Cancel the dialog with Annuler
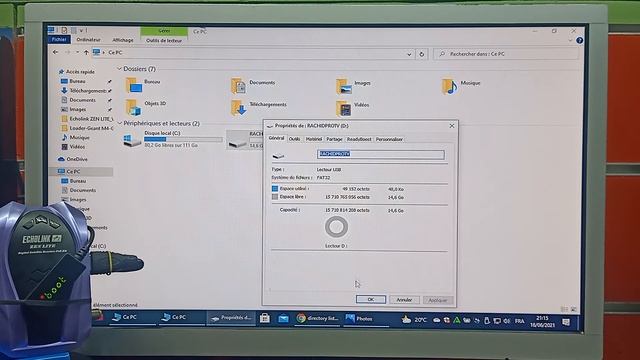The width and height of the screenshot is (640, 360). tap(404, 300)
